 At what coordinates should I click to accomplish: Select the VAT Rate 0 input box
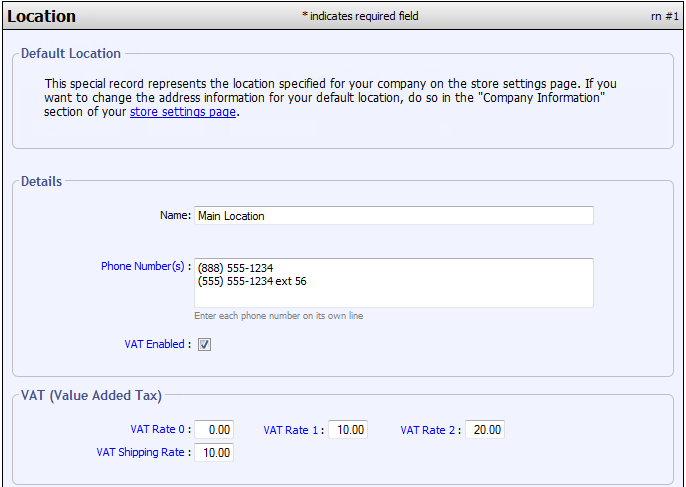tap(214, 430)
